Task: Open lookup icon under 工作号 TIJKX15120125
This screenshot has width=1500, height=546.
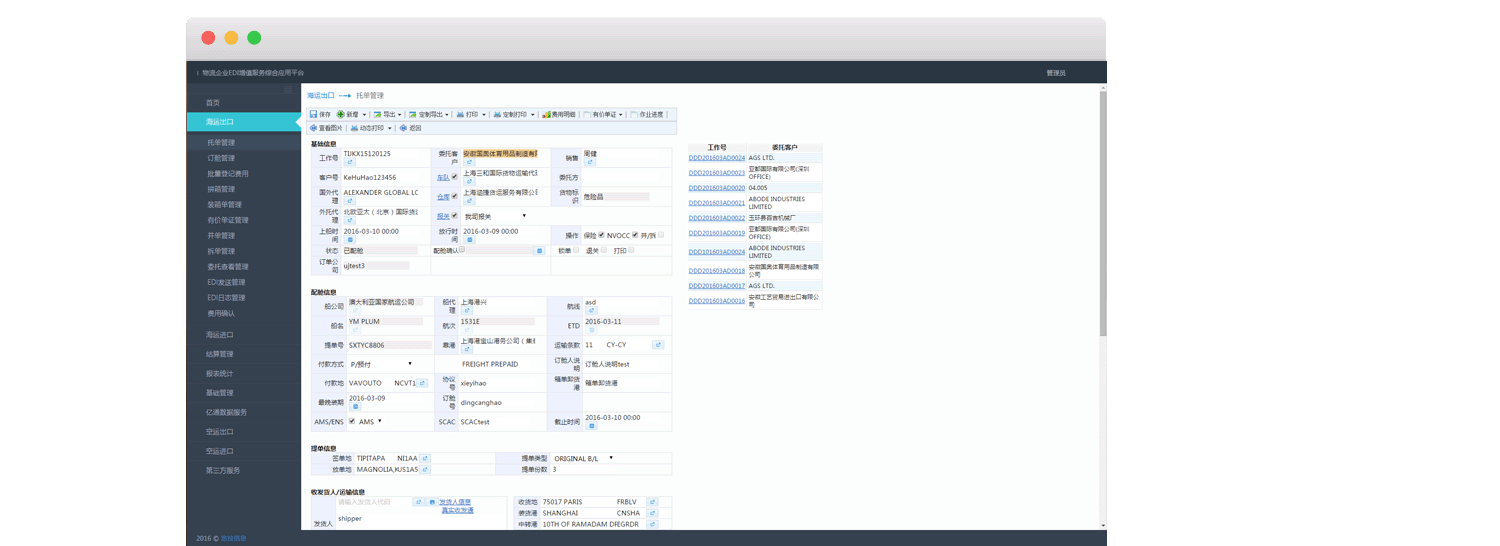Action: pyautogui.click(x=350, y=162)
